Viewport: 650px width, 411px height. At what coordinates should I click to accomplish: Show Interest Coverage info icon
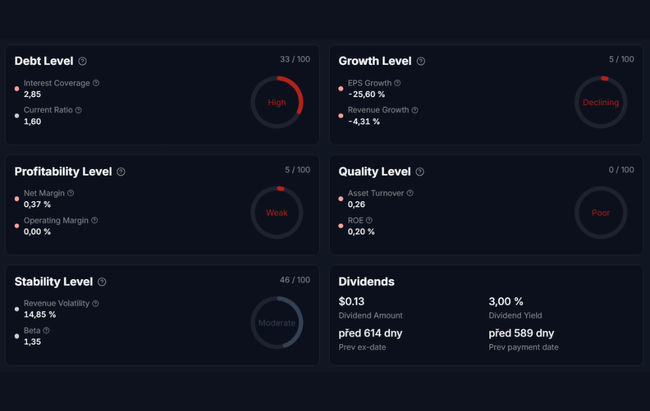coord(96,83)
